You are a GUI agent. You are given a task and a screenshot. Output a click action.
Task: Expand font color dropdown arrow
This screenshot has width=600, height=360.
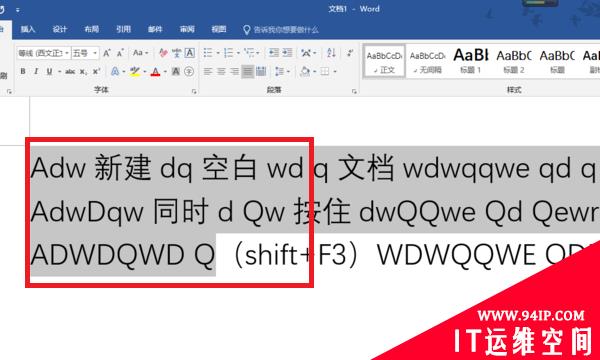[165, 72]
